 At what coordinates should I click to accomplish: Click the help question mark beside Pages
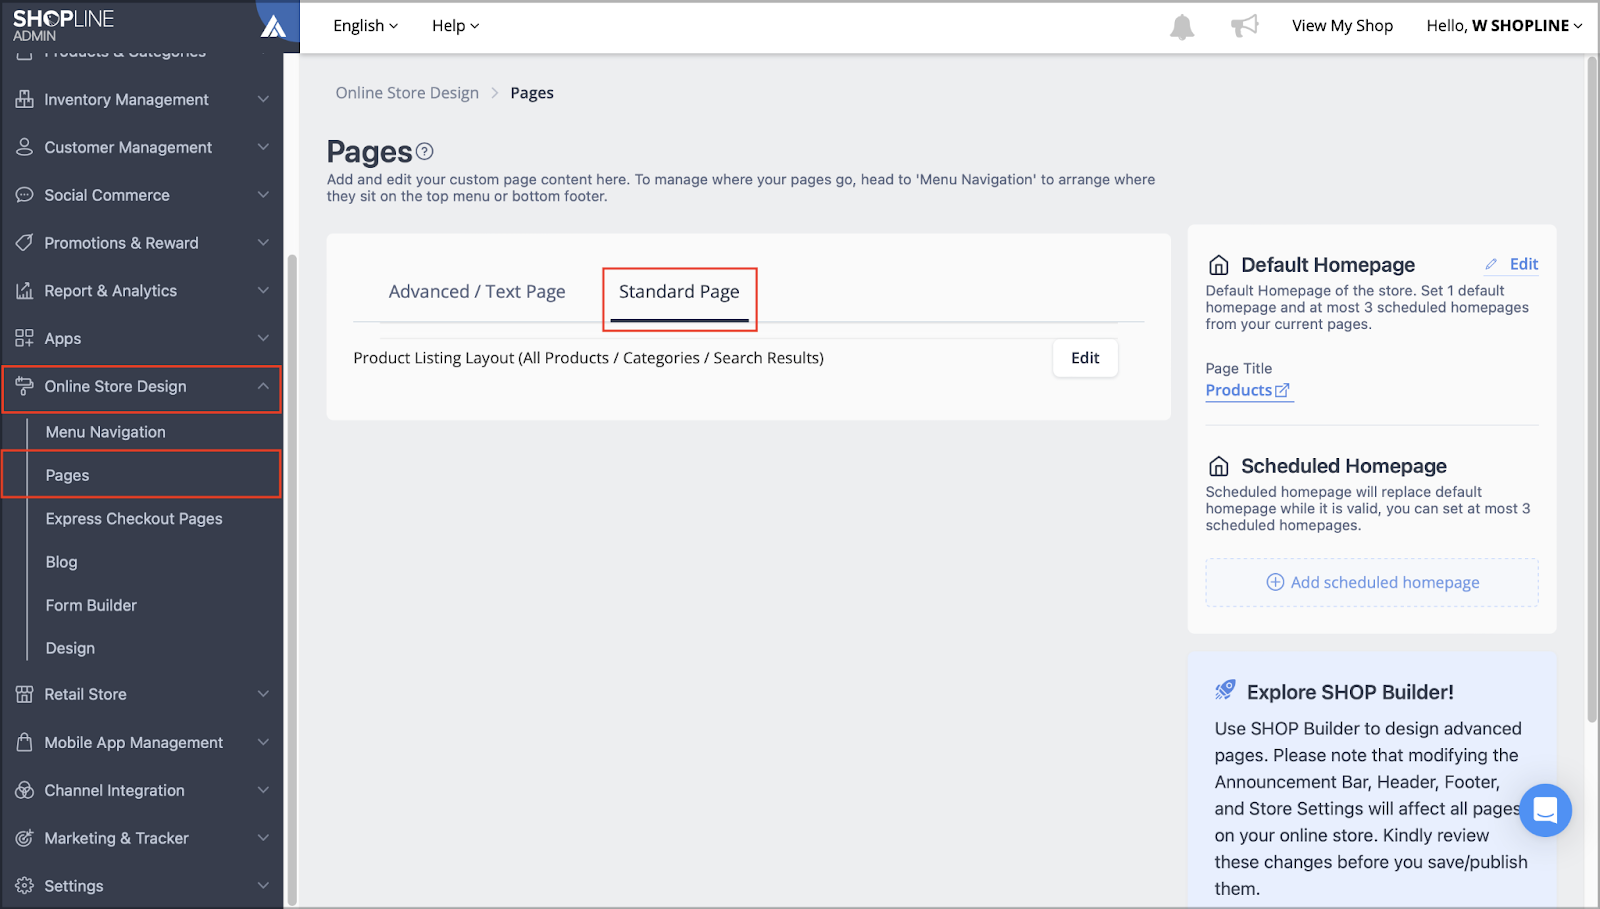[425, 151]
